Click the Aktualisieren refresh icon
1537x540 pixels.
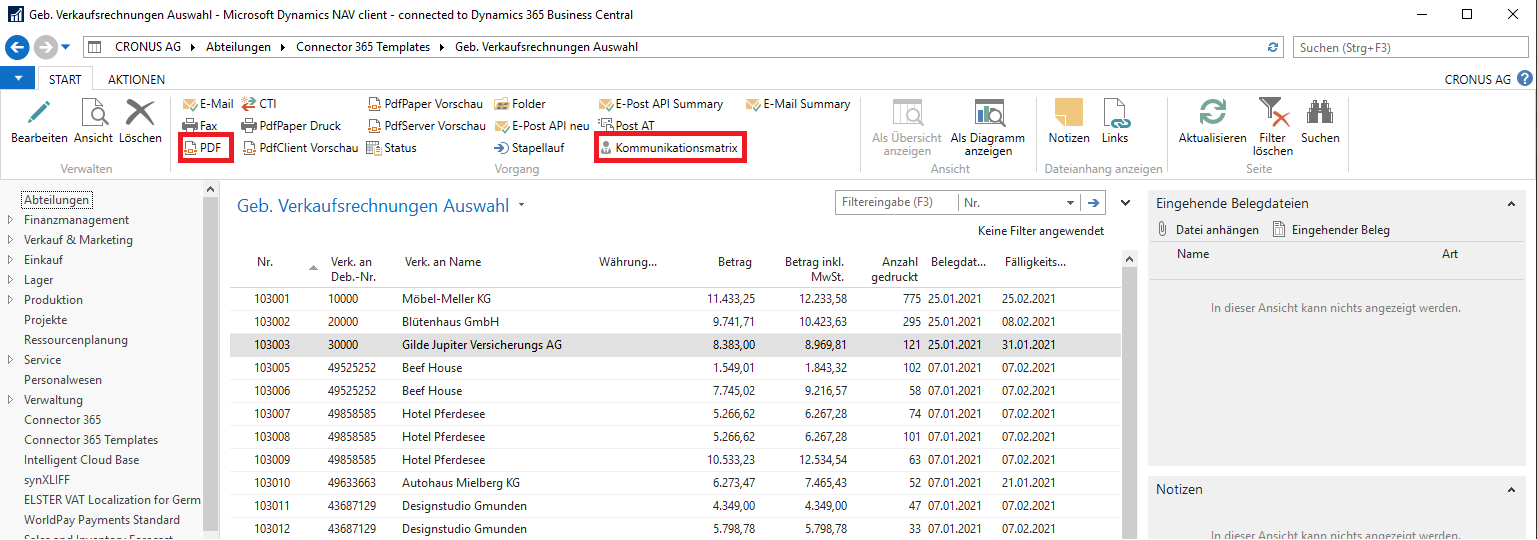(1212, 113)
